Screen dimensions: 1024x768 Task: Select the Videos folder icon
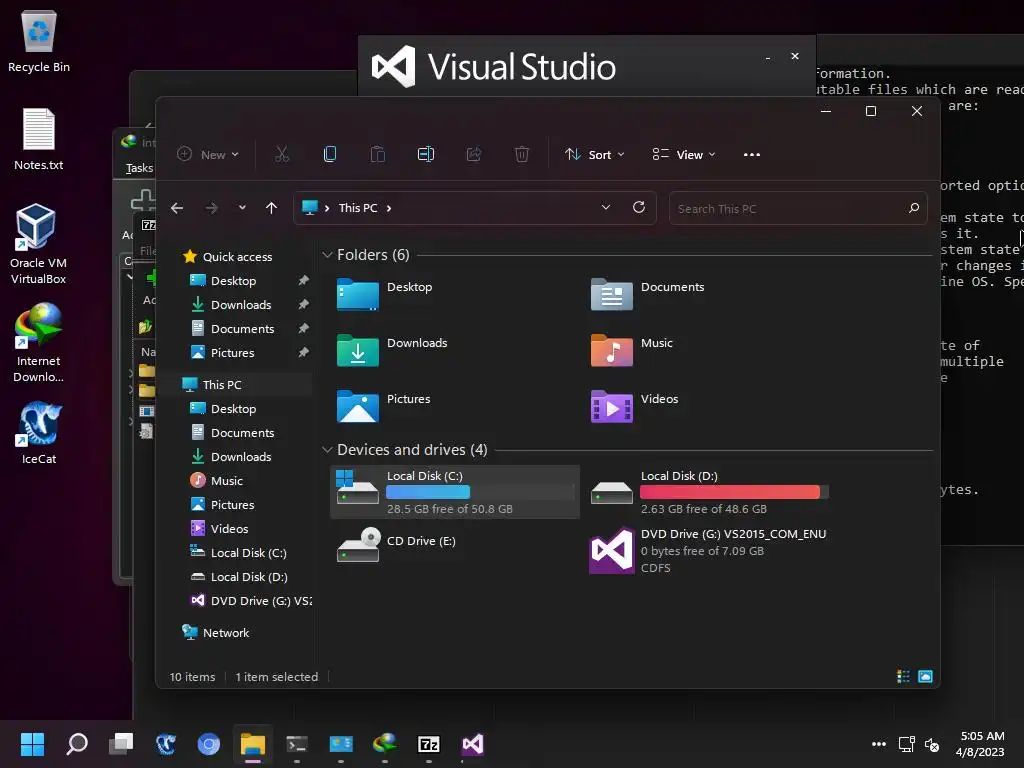611,406
